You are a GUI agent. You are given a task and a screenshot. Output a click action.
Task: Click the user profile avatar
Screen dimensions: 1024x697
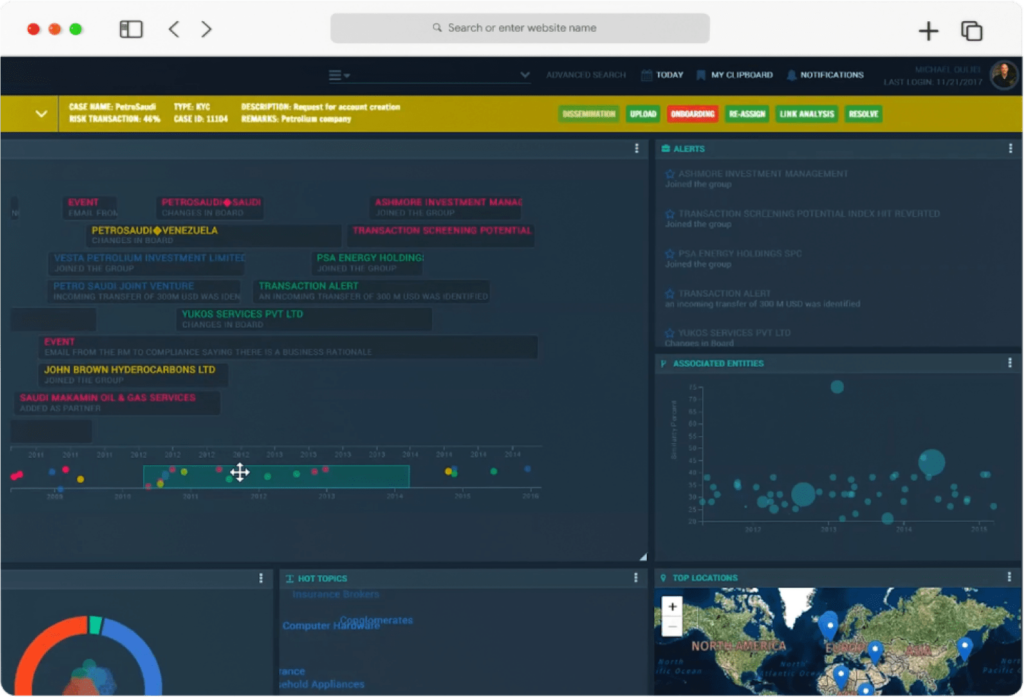[1003, 75]
